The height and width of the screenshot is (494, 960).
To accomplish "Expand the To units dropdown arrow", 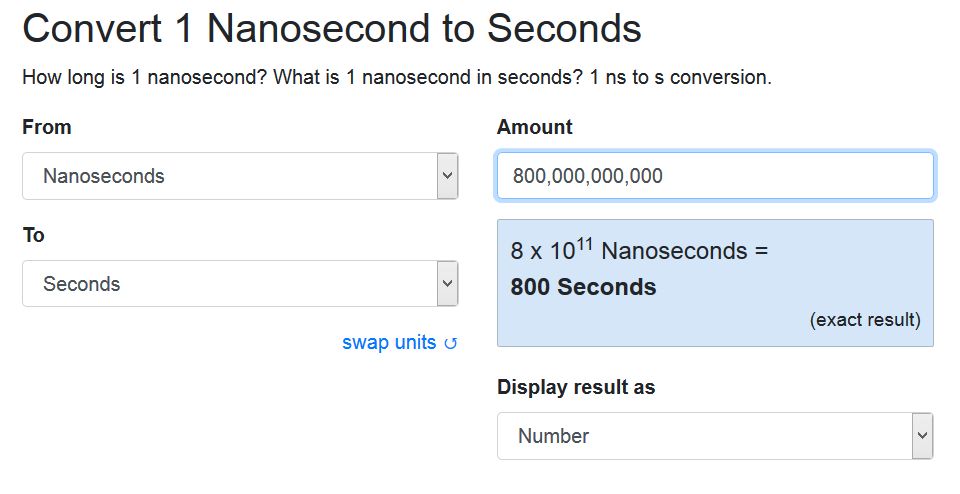I will [x=448, y=283].
